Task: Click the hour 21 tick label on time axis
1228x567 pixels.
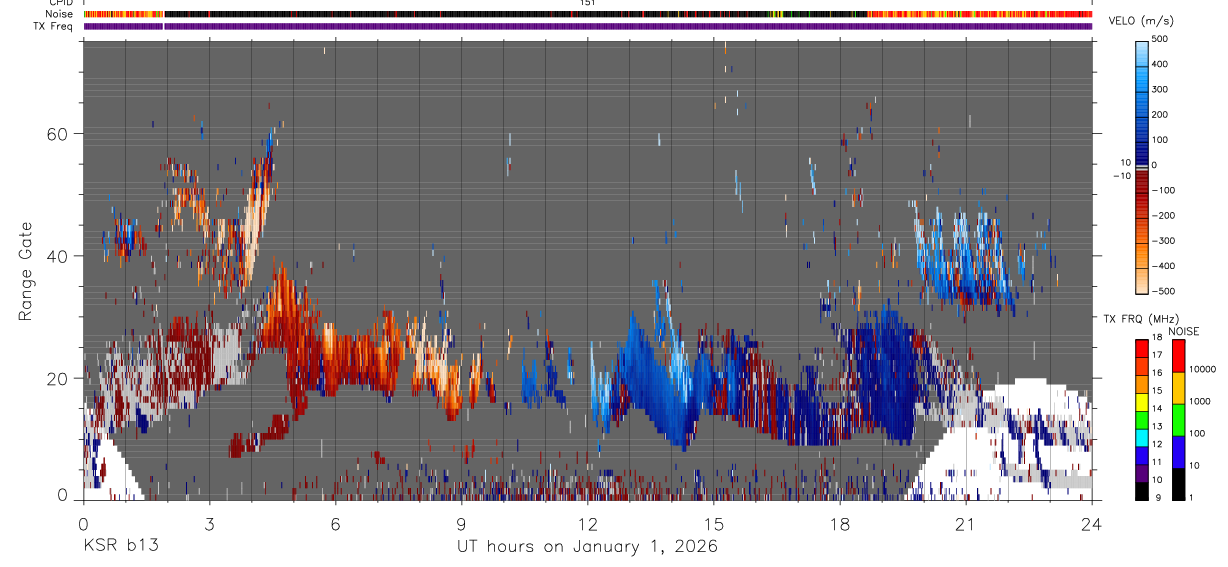Action: point(966,524)
